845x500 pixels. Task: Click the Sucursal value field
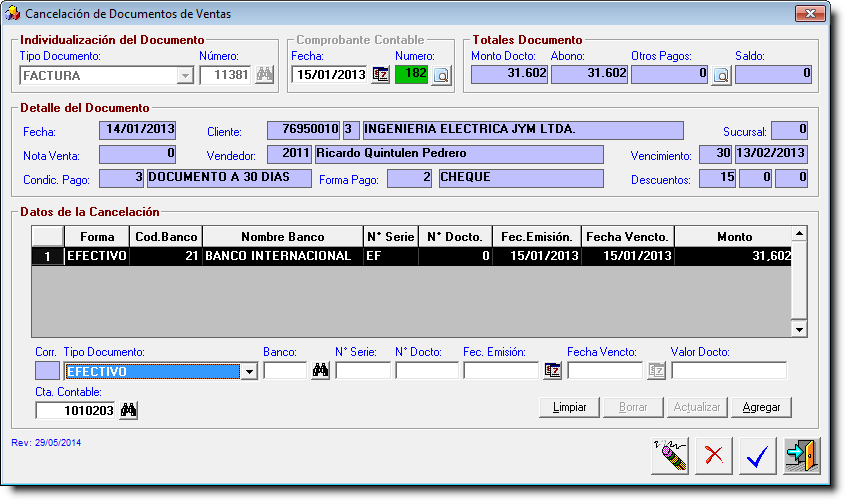[789, 130]
